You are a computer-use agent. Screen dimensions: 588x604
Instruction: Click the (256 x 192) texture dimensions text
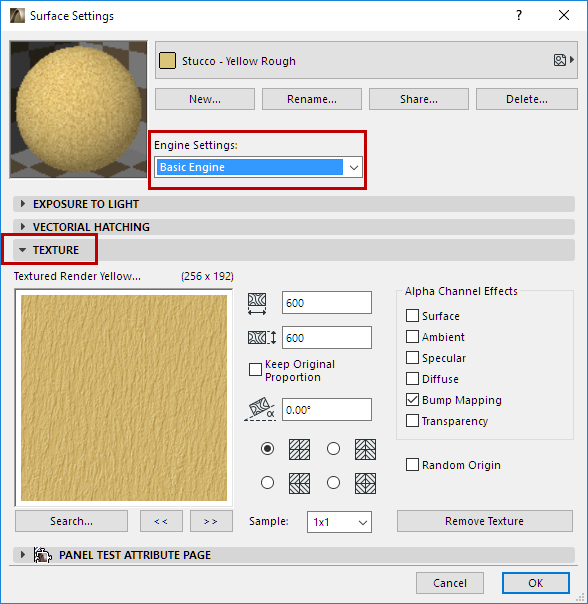pyautogui.click(x=207, y=276)
